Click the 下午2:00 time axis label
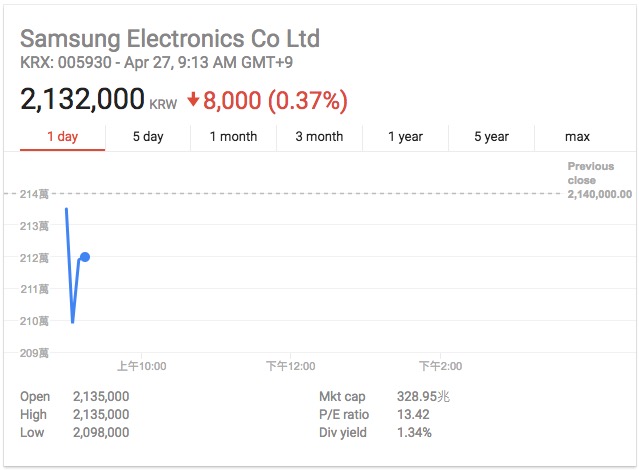The width and height of the screenshot is (639, 470). tap(441, 366)
